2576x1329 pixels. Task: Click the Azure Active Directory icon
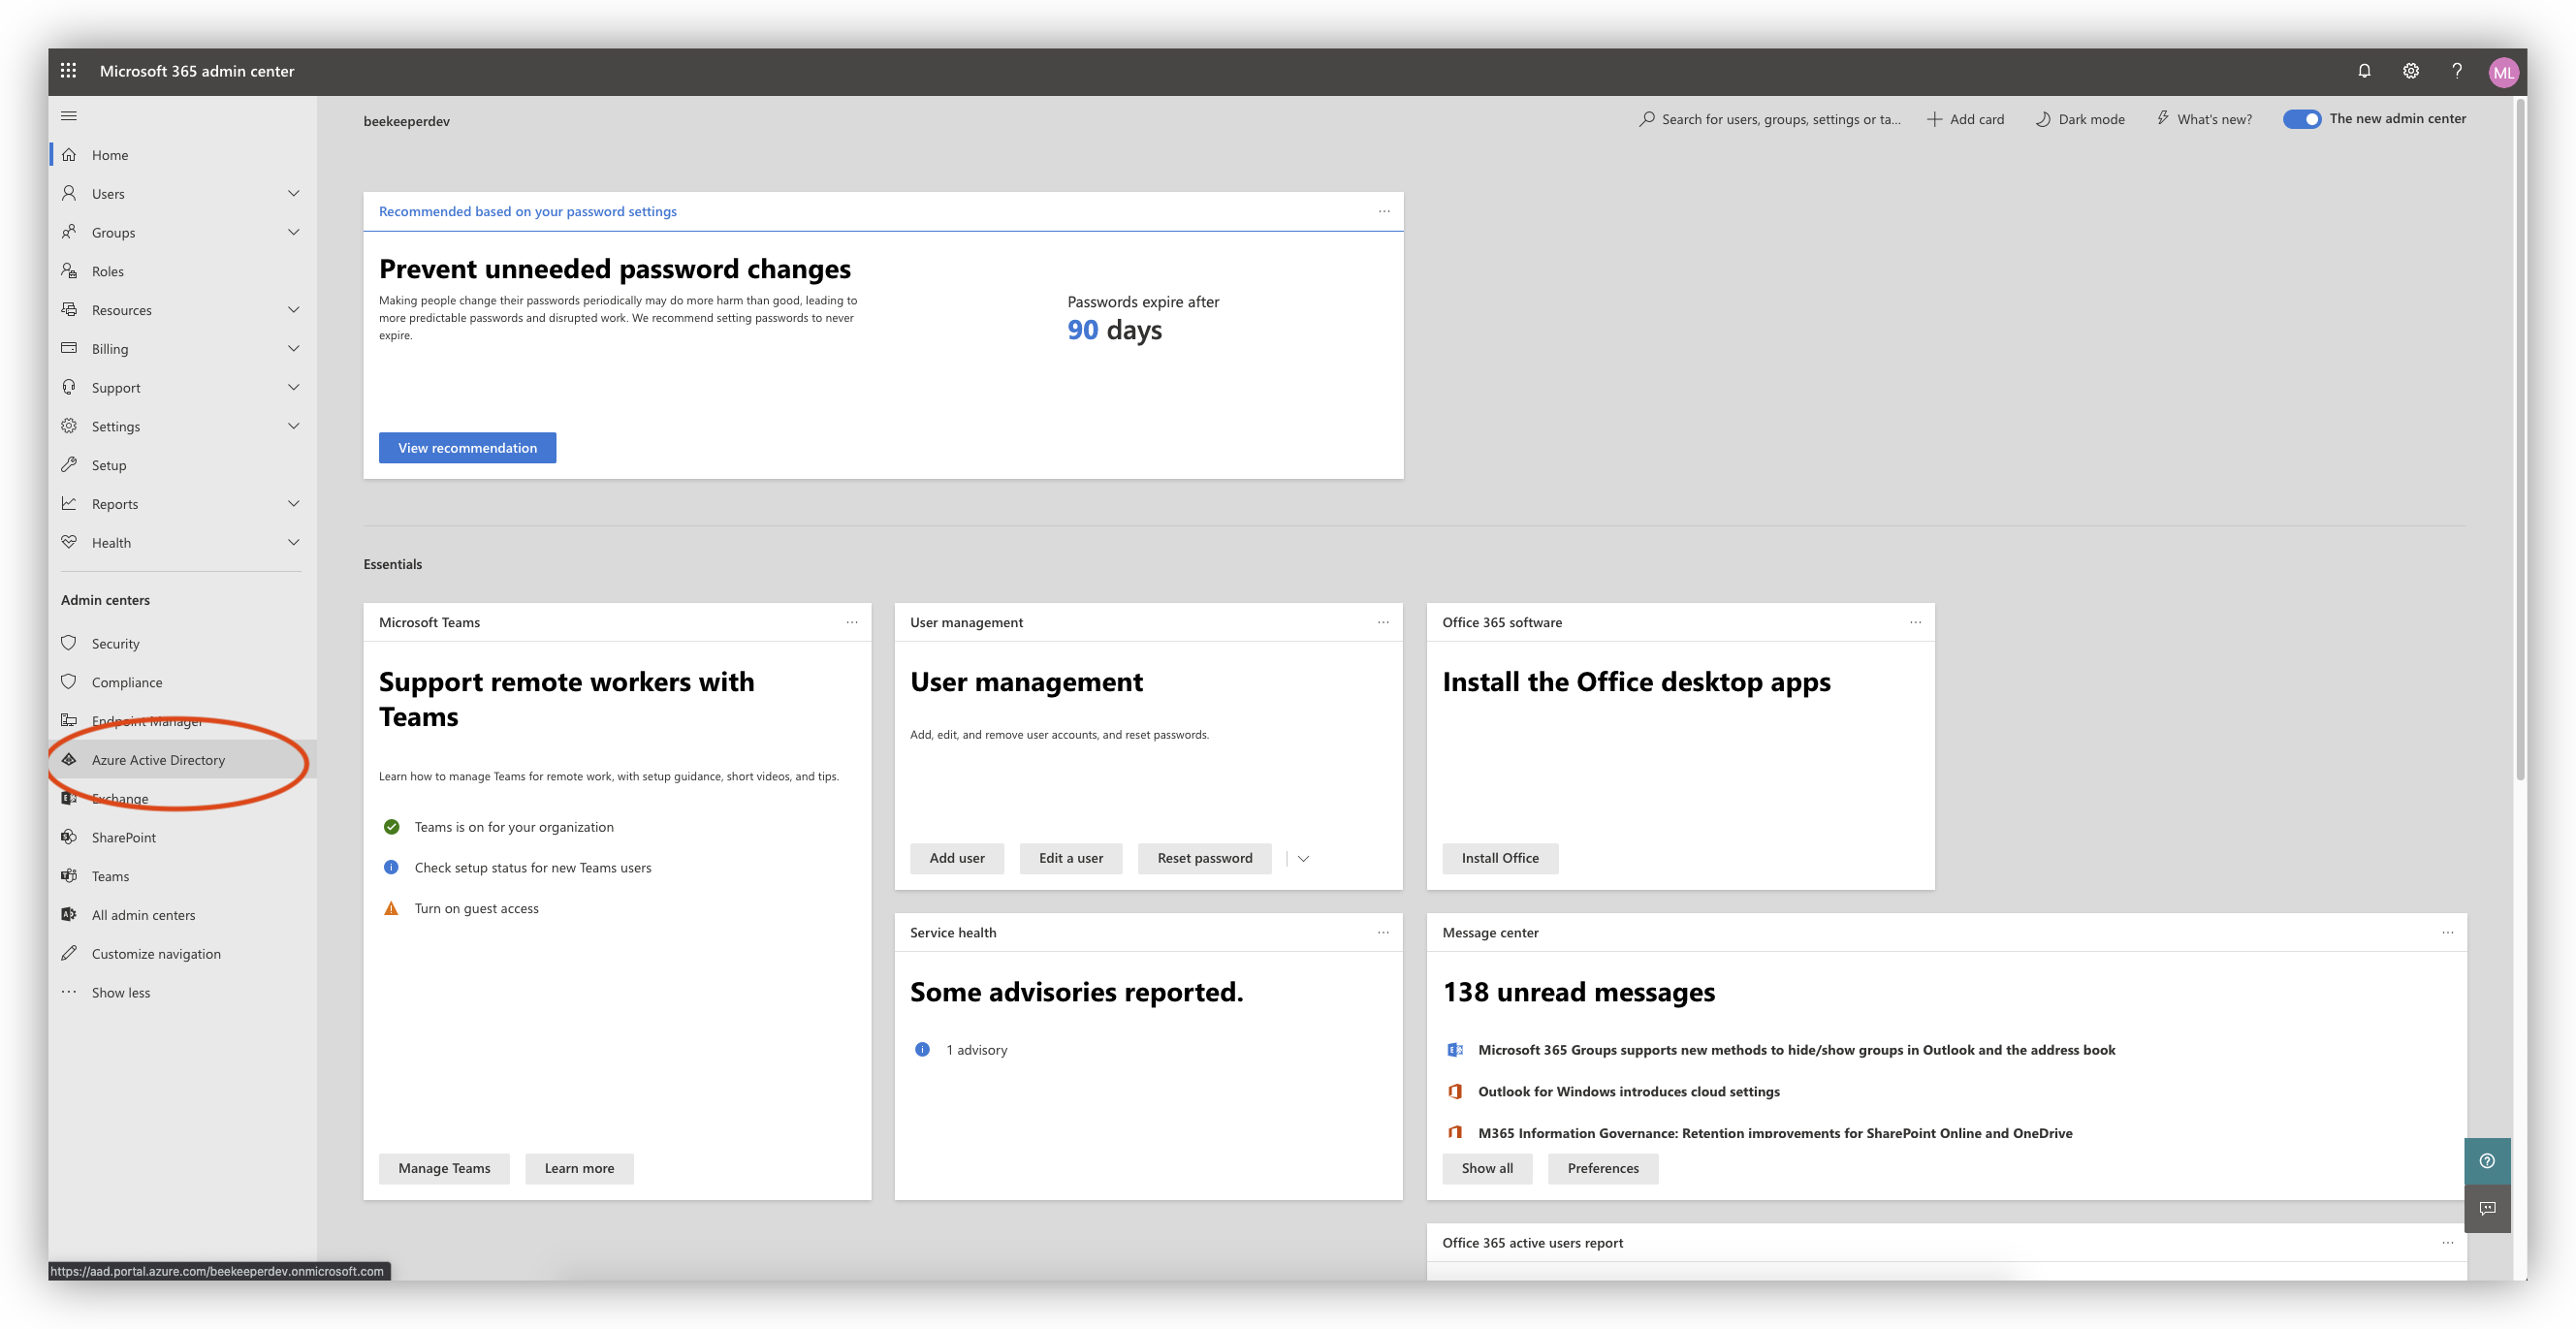tap(69, 760)
